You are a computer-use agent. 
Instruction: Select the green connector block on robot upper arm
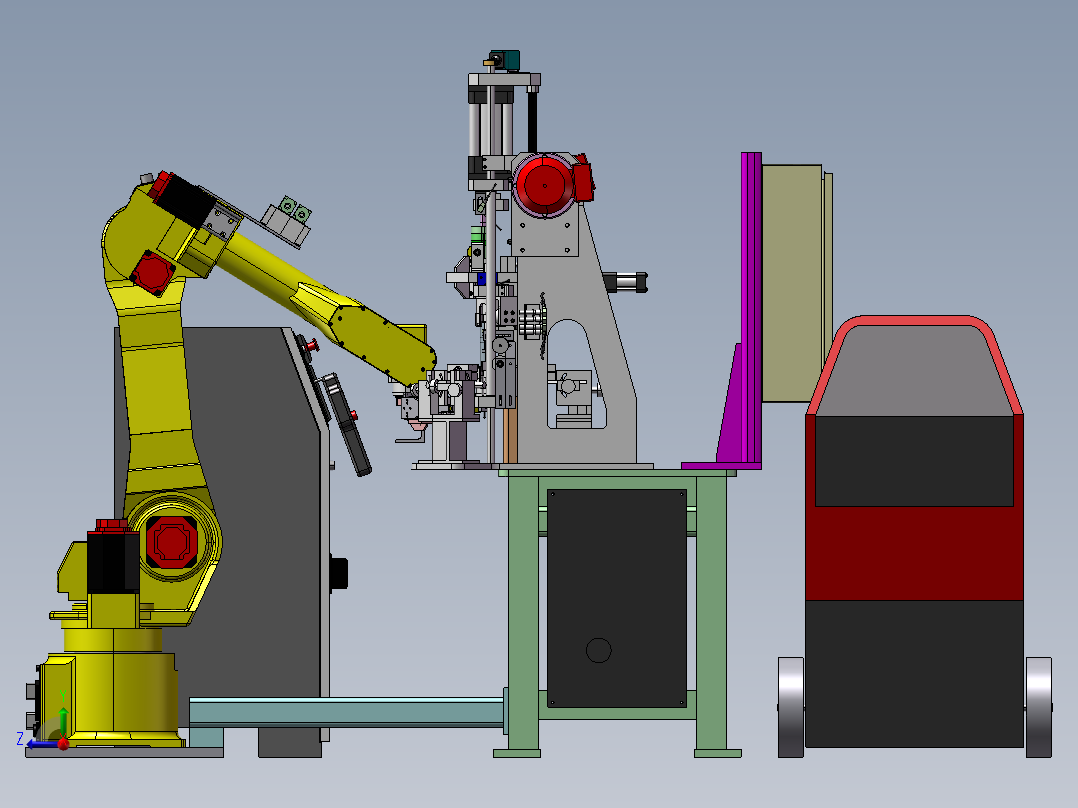[296, 208]
